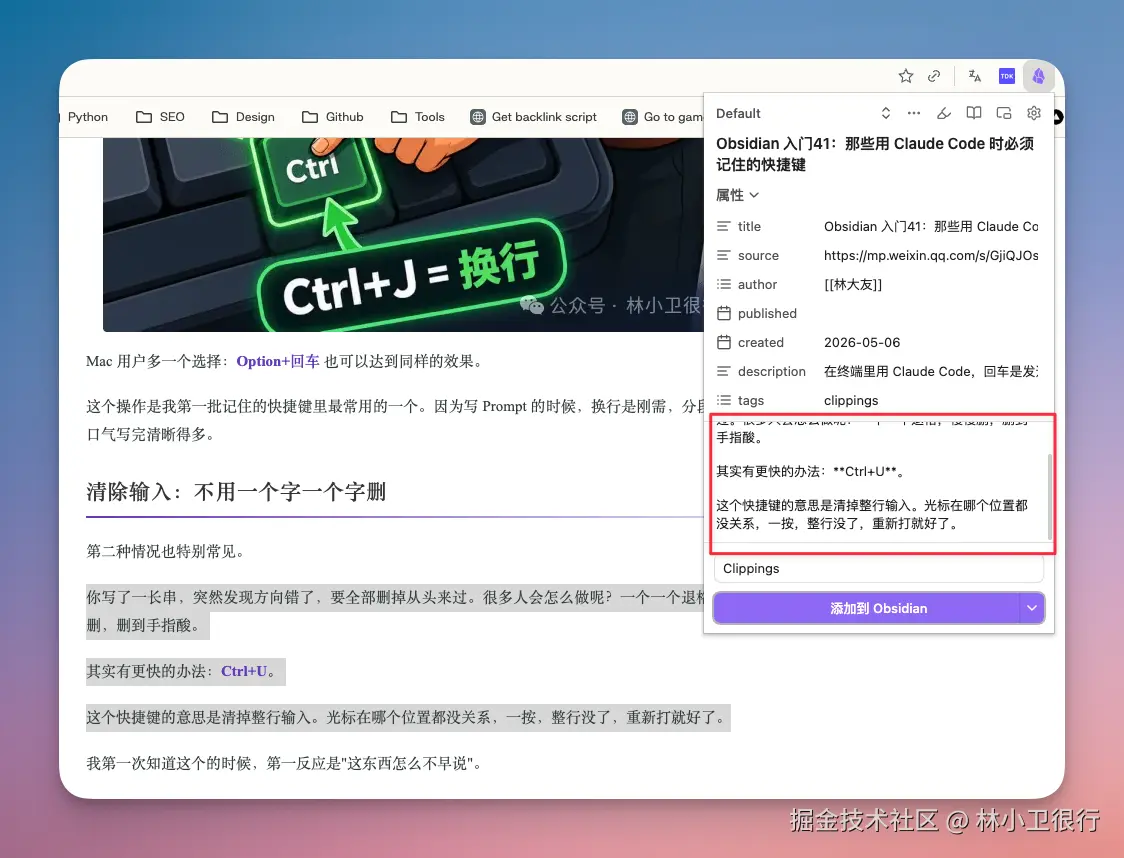Image resolution: width=1124 pixels, height=858 pixels.
Task: Edit the source URL value field
Action: [930, 255]
